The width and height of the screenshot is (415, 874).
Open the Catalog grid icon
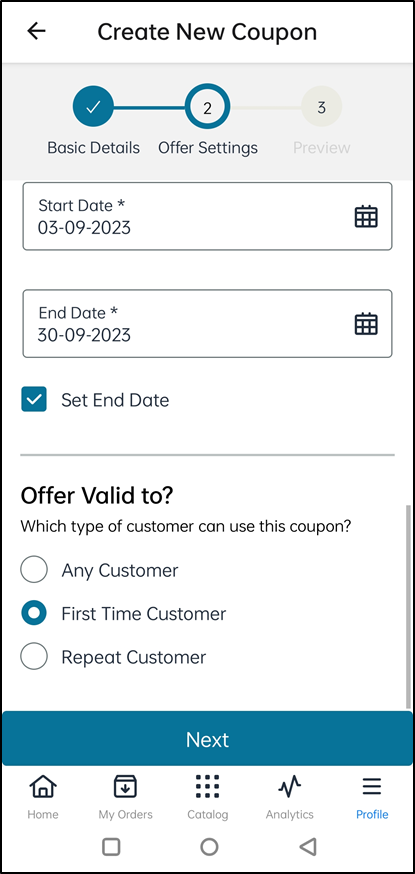(x=207, y=786)
